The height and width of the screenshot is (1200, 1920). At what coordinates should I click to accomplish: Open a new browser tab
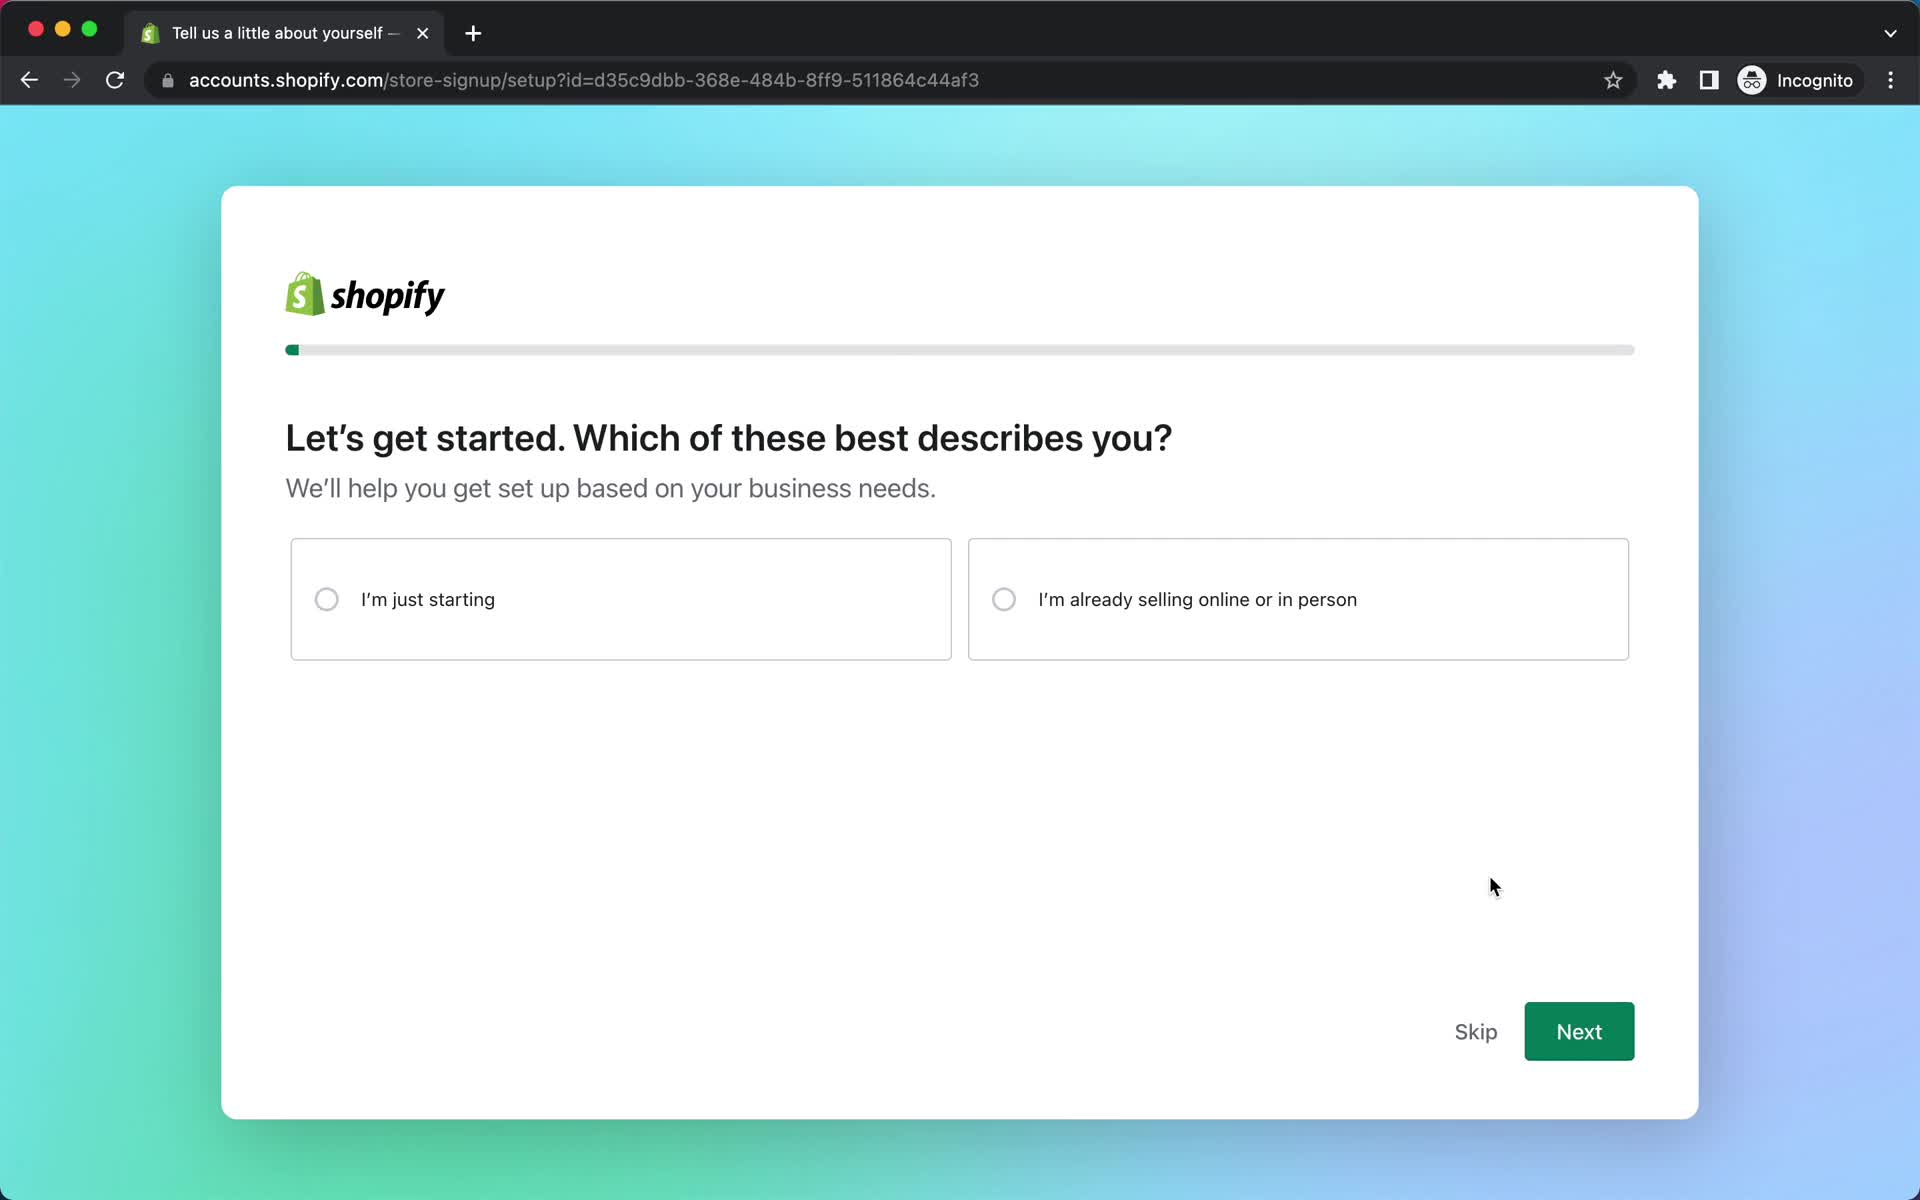(472, 33)
